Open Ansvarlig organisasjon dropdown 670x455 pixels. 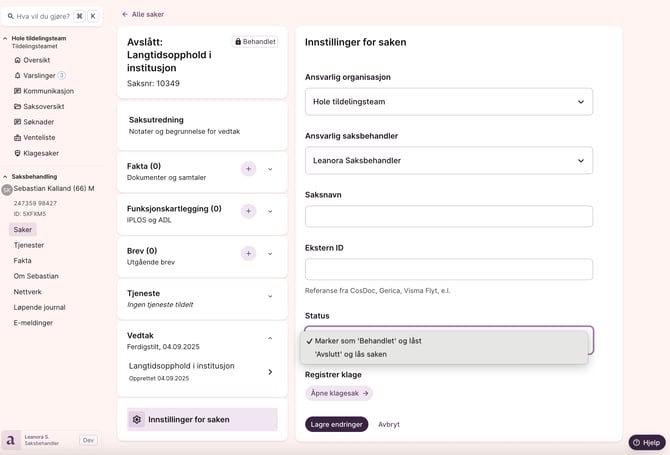(448, 102)
